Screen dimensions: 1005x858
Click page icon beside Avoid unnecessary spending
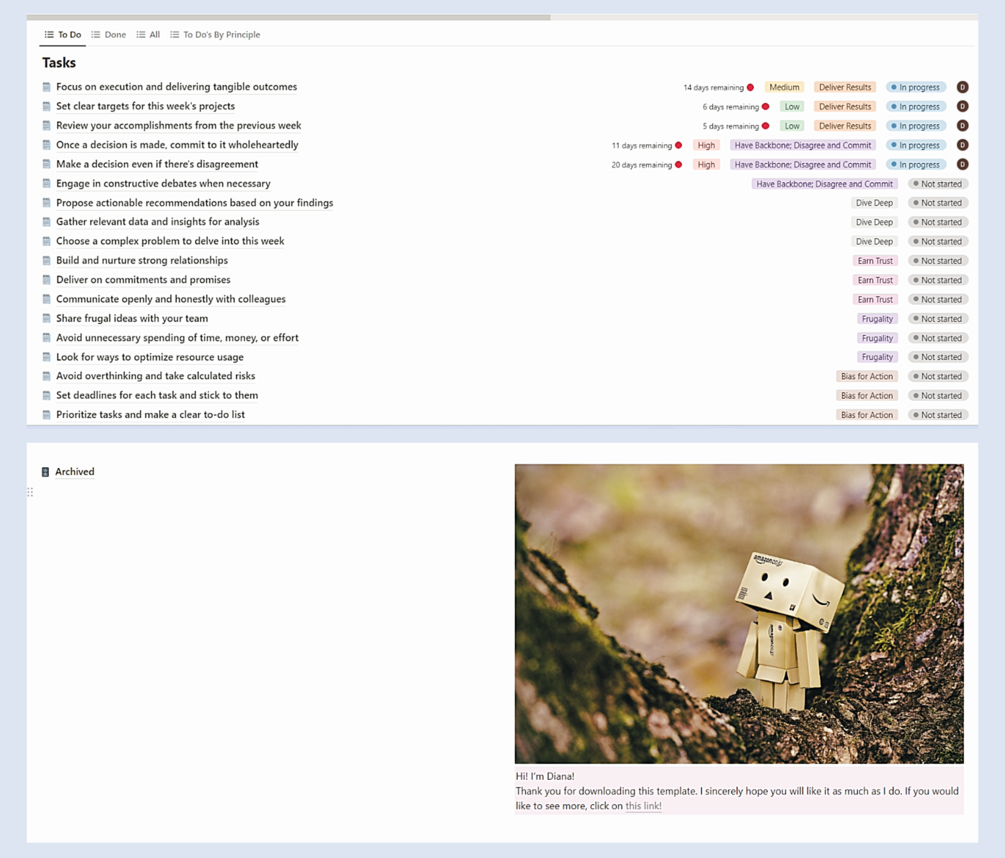(47, 338)
